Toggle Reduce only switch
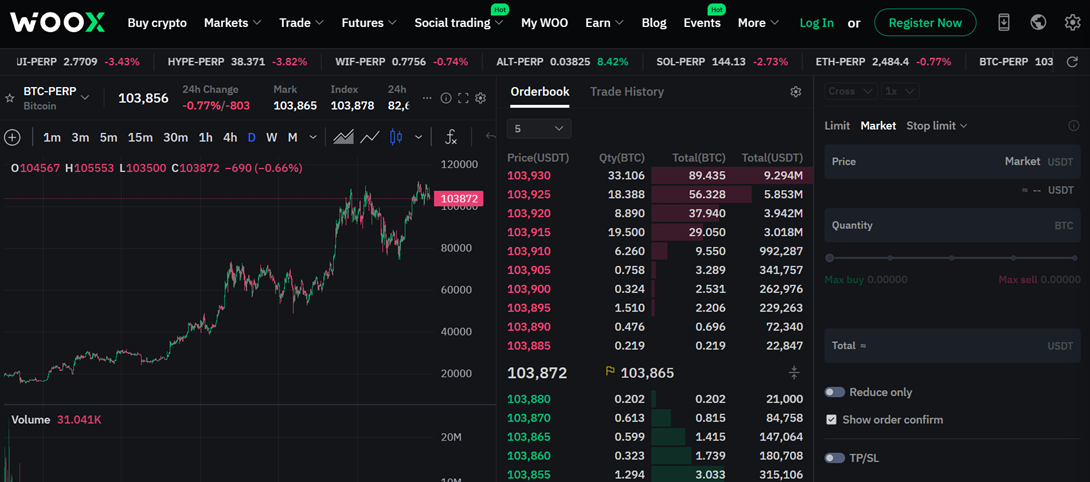 [834, 392]
